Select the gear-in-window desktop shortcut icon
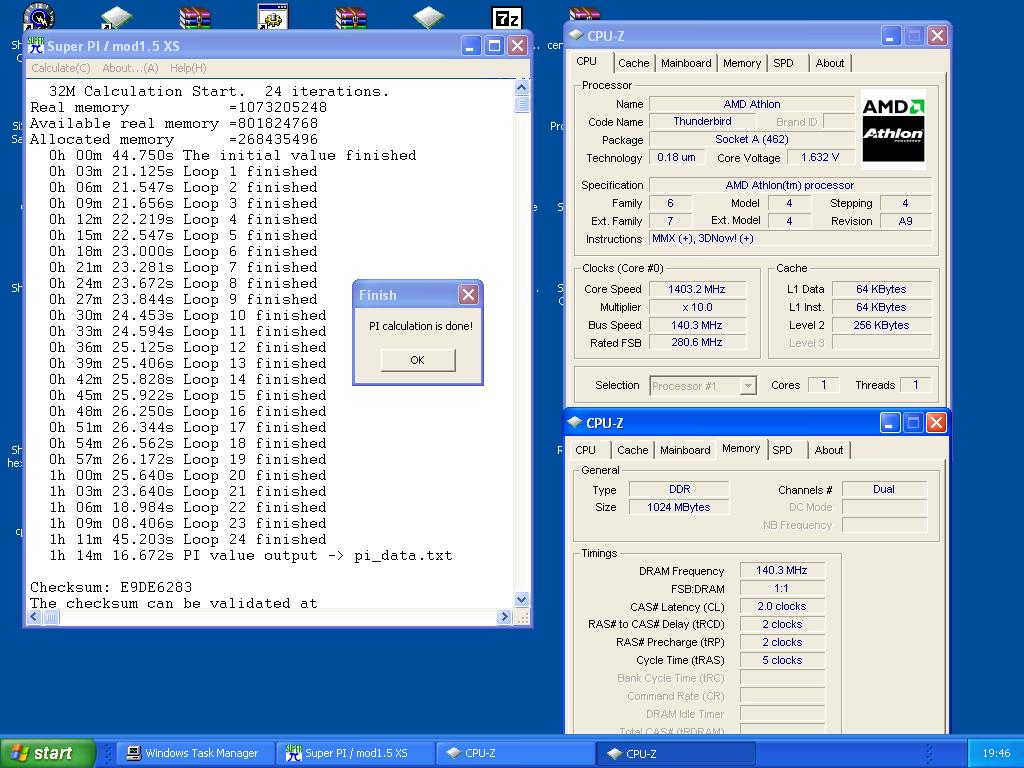This screenshot has width=1024, height=768. [272, 17]
